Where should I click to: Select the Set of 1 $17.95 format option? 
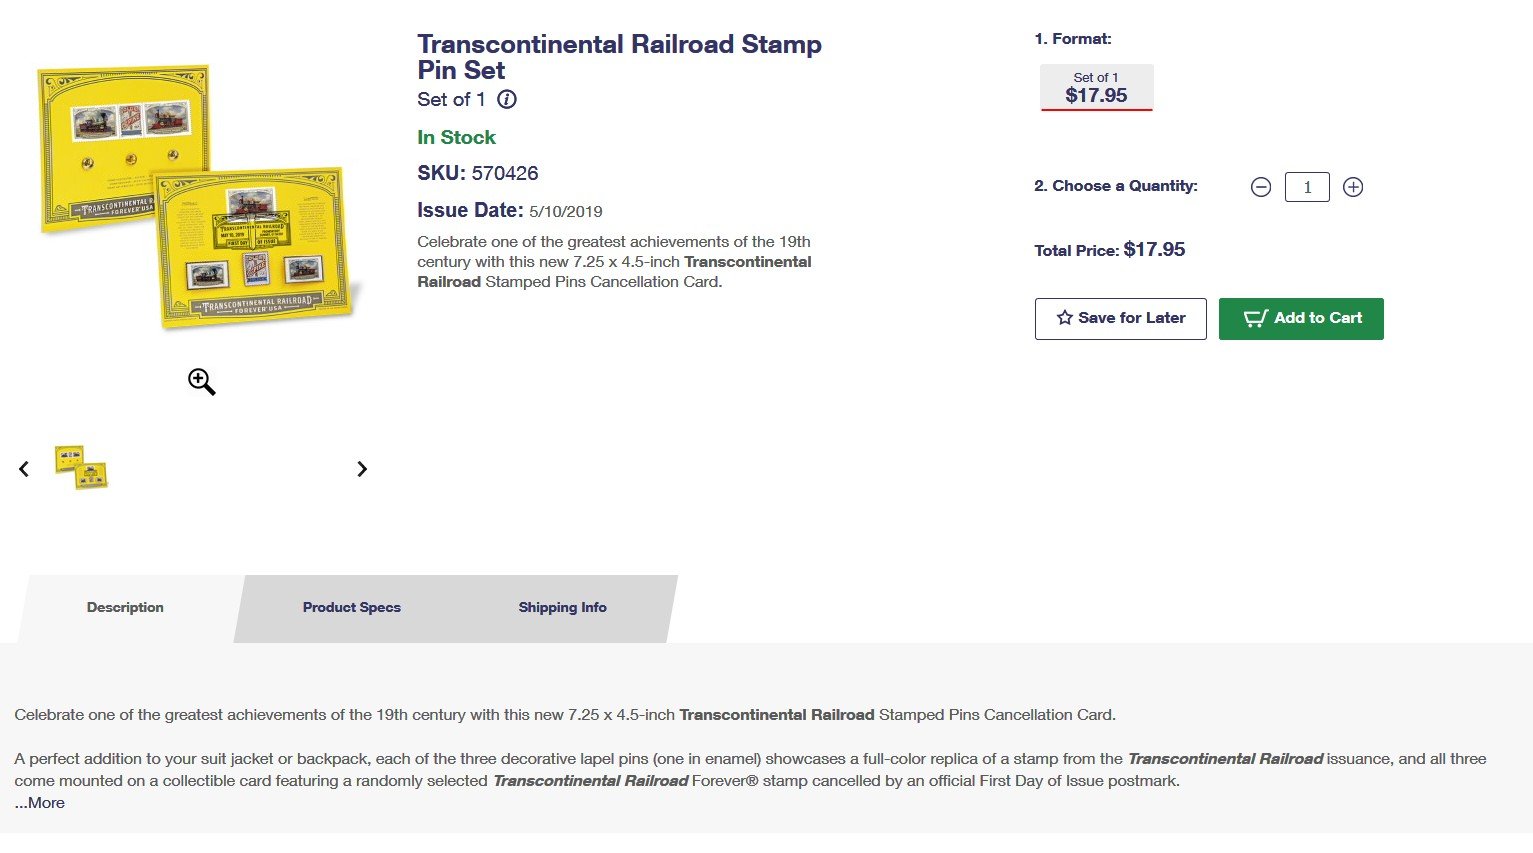point(1096,88)
